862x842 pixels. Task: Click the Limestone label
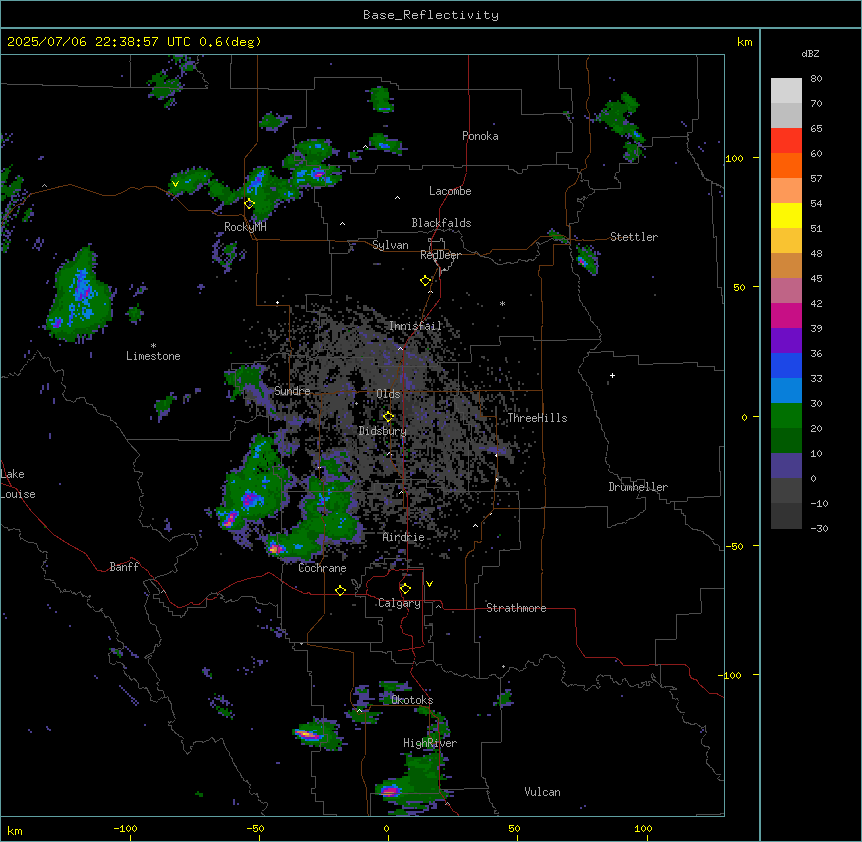coord(153,356)
